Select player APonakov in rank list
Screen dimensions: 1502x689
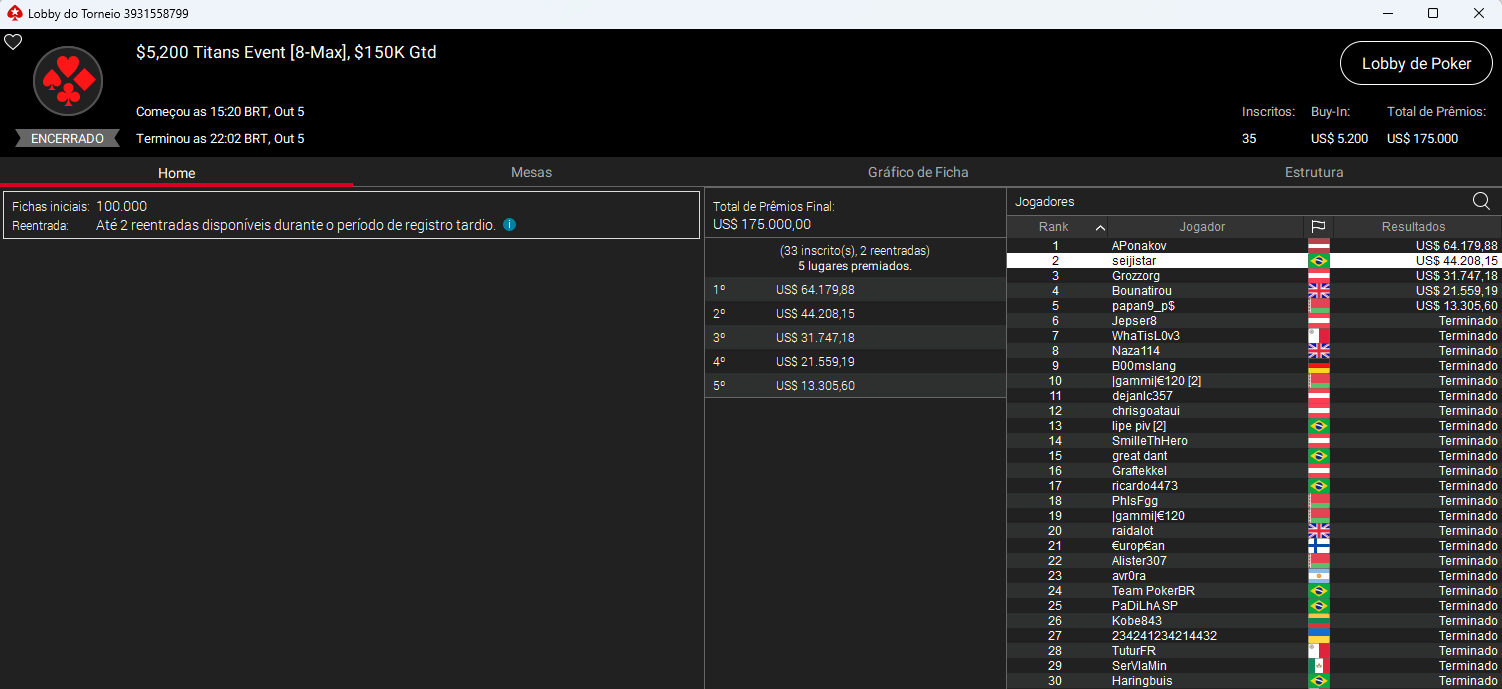coord(1140,246)
